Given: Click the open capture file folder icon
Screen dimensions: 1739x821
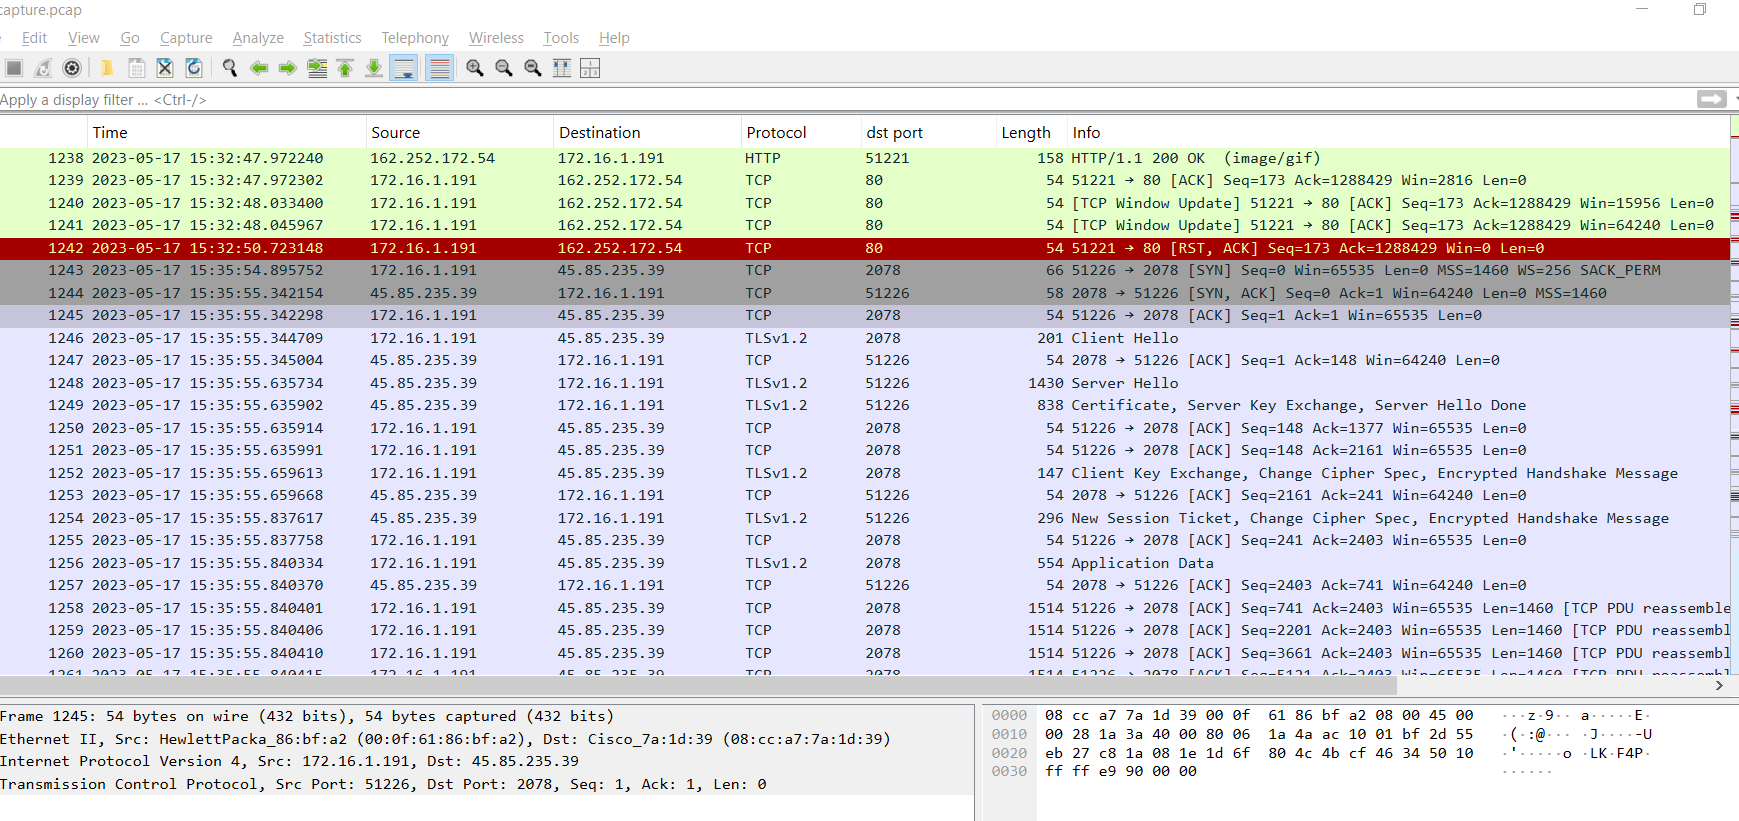Looking at the screenshot, I should tap(106, 68).
